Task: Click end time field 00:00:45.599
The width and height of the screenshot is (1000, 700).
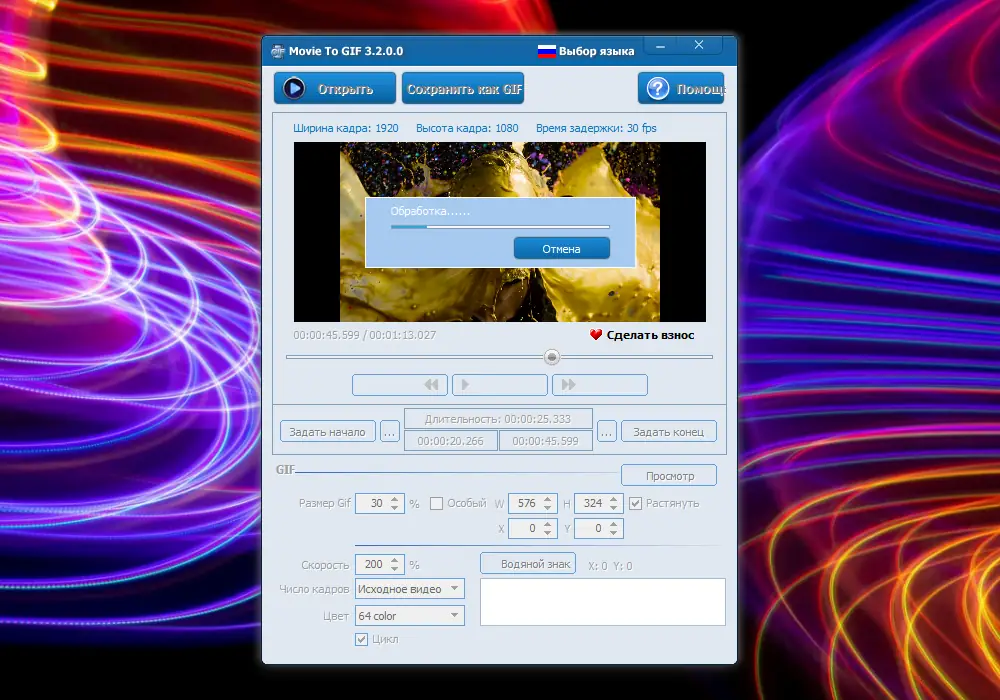Action: click(545, 441)
